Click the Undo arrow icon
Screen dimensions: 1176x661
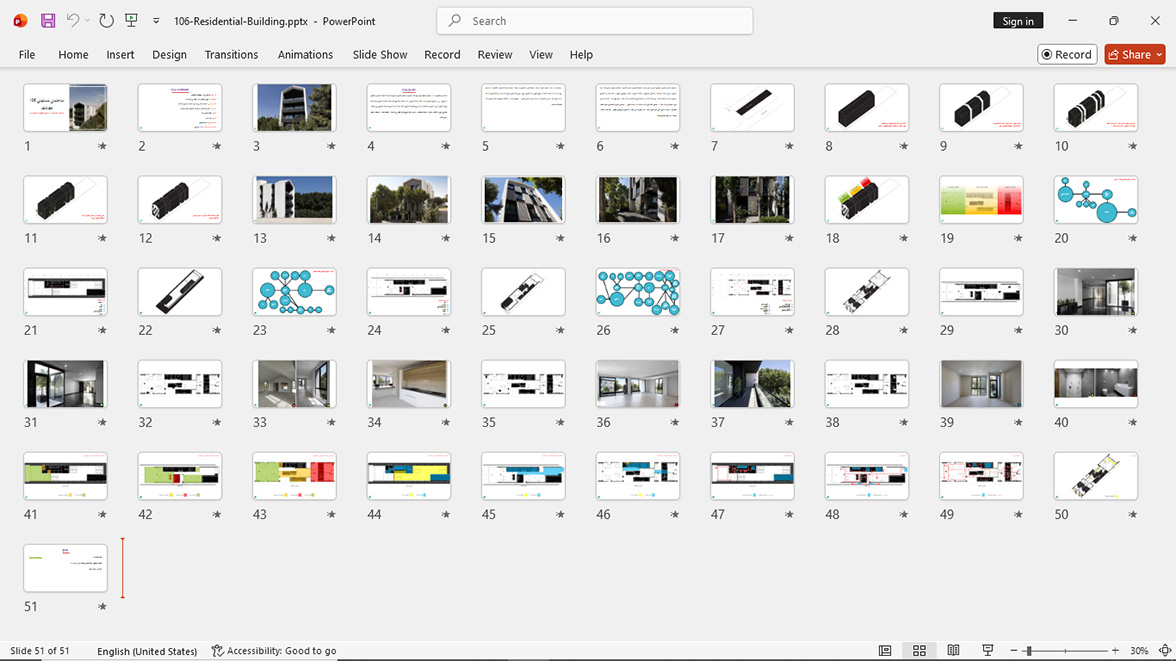point(72,21)
